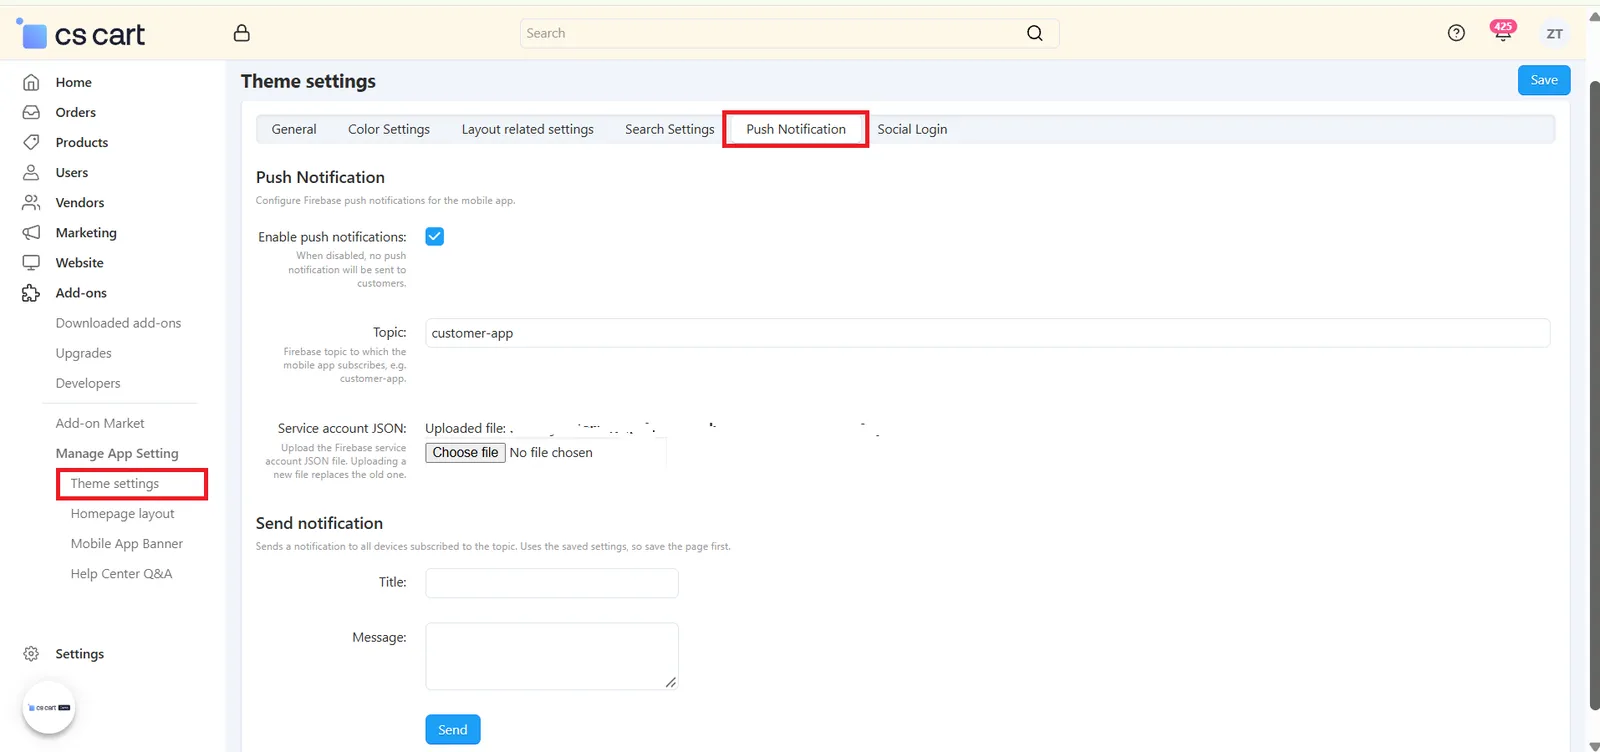The height and width of the screenshot is (752, 1600).
Task: Open Homepage layout in sidebar
Action: 122,513
